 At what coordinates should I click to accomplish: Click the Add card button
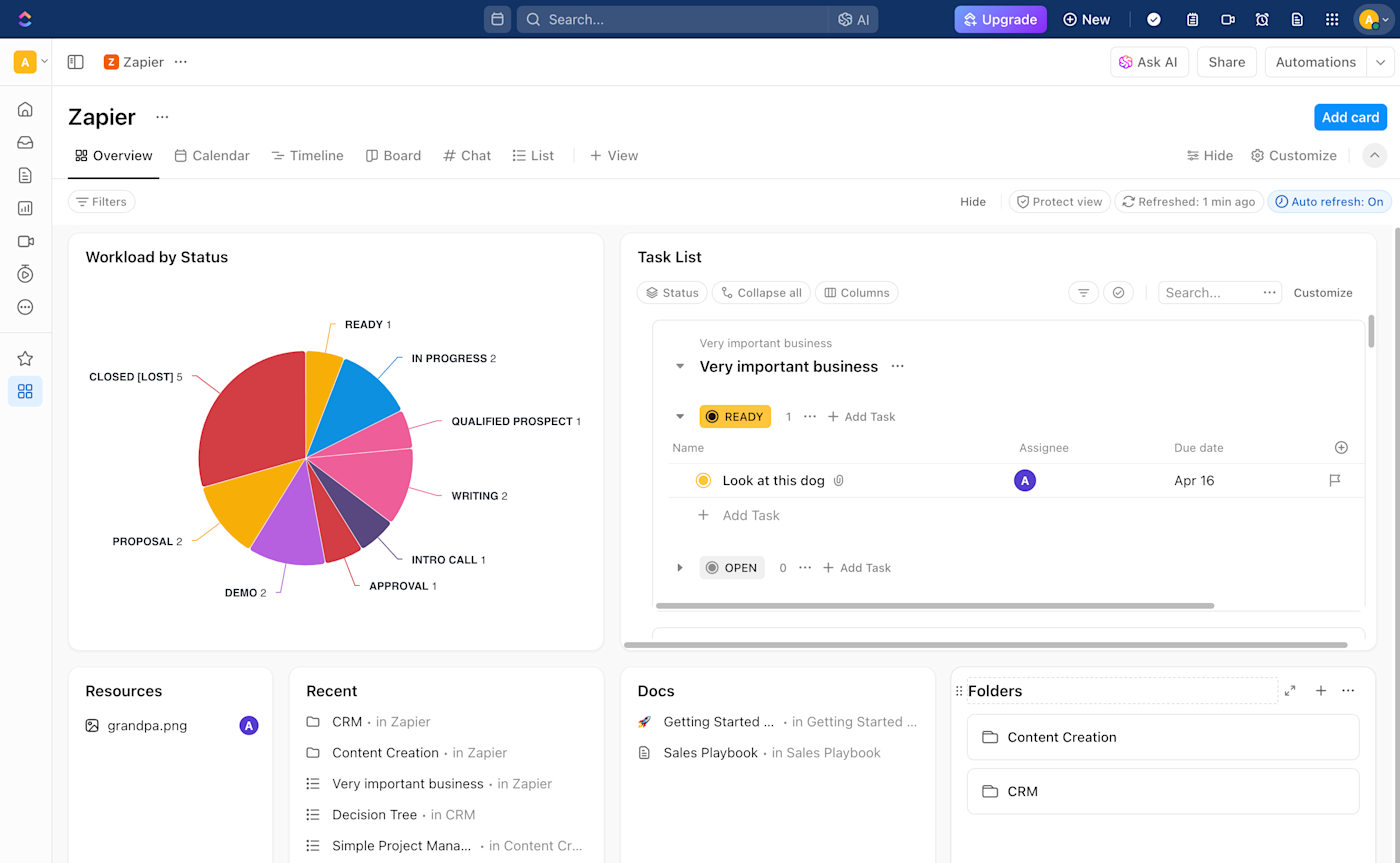1350,117
